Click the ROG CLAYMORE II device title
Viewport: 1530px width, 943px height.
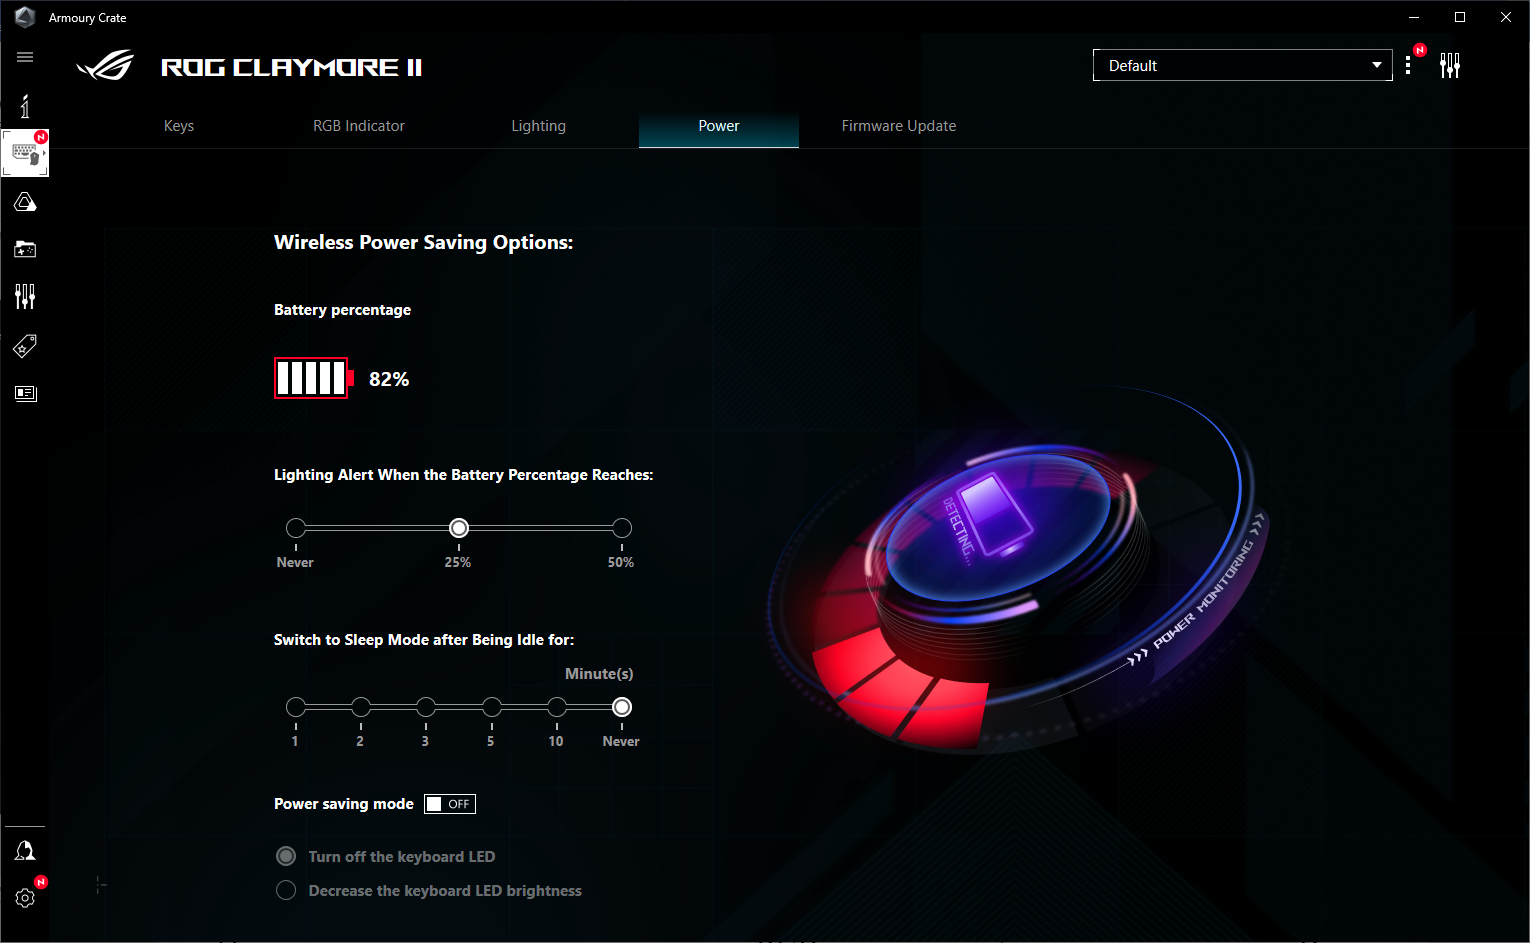click(292, 67)
